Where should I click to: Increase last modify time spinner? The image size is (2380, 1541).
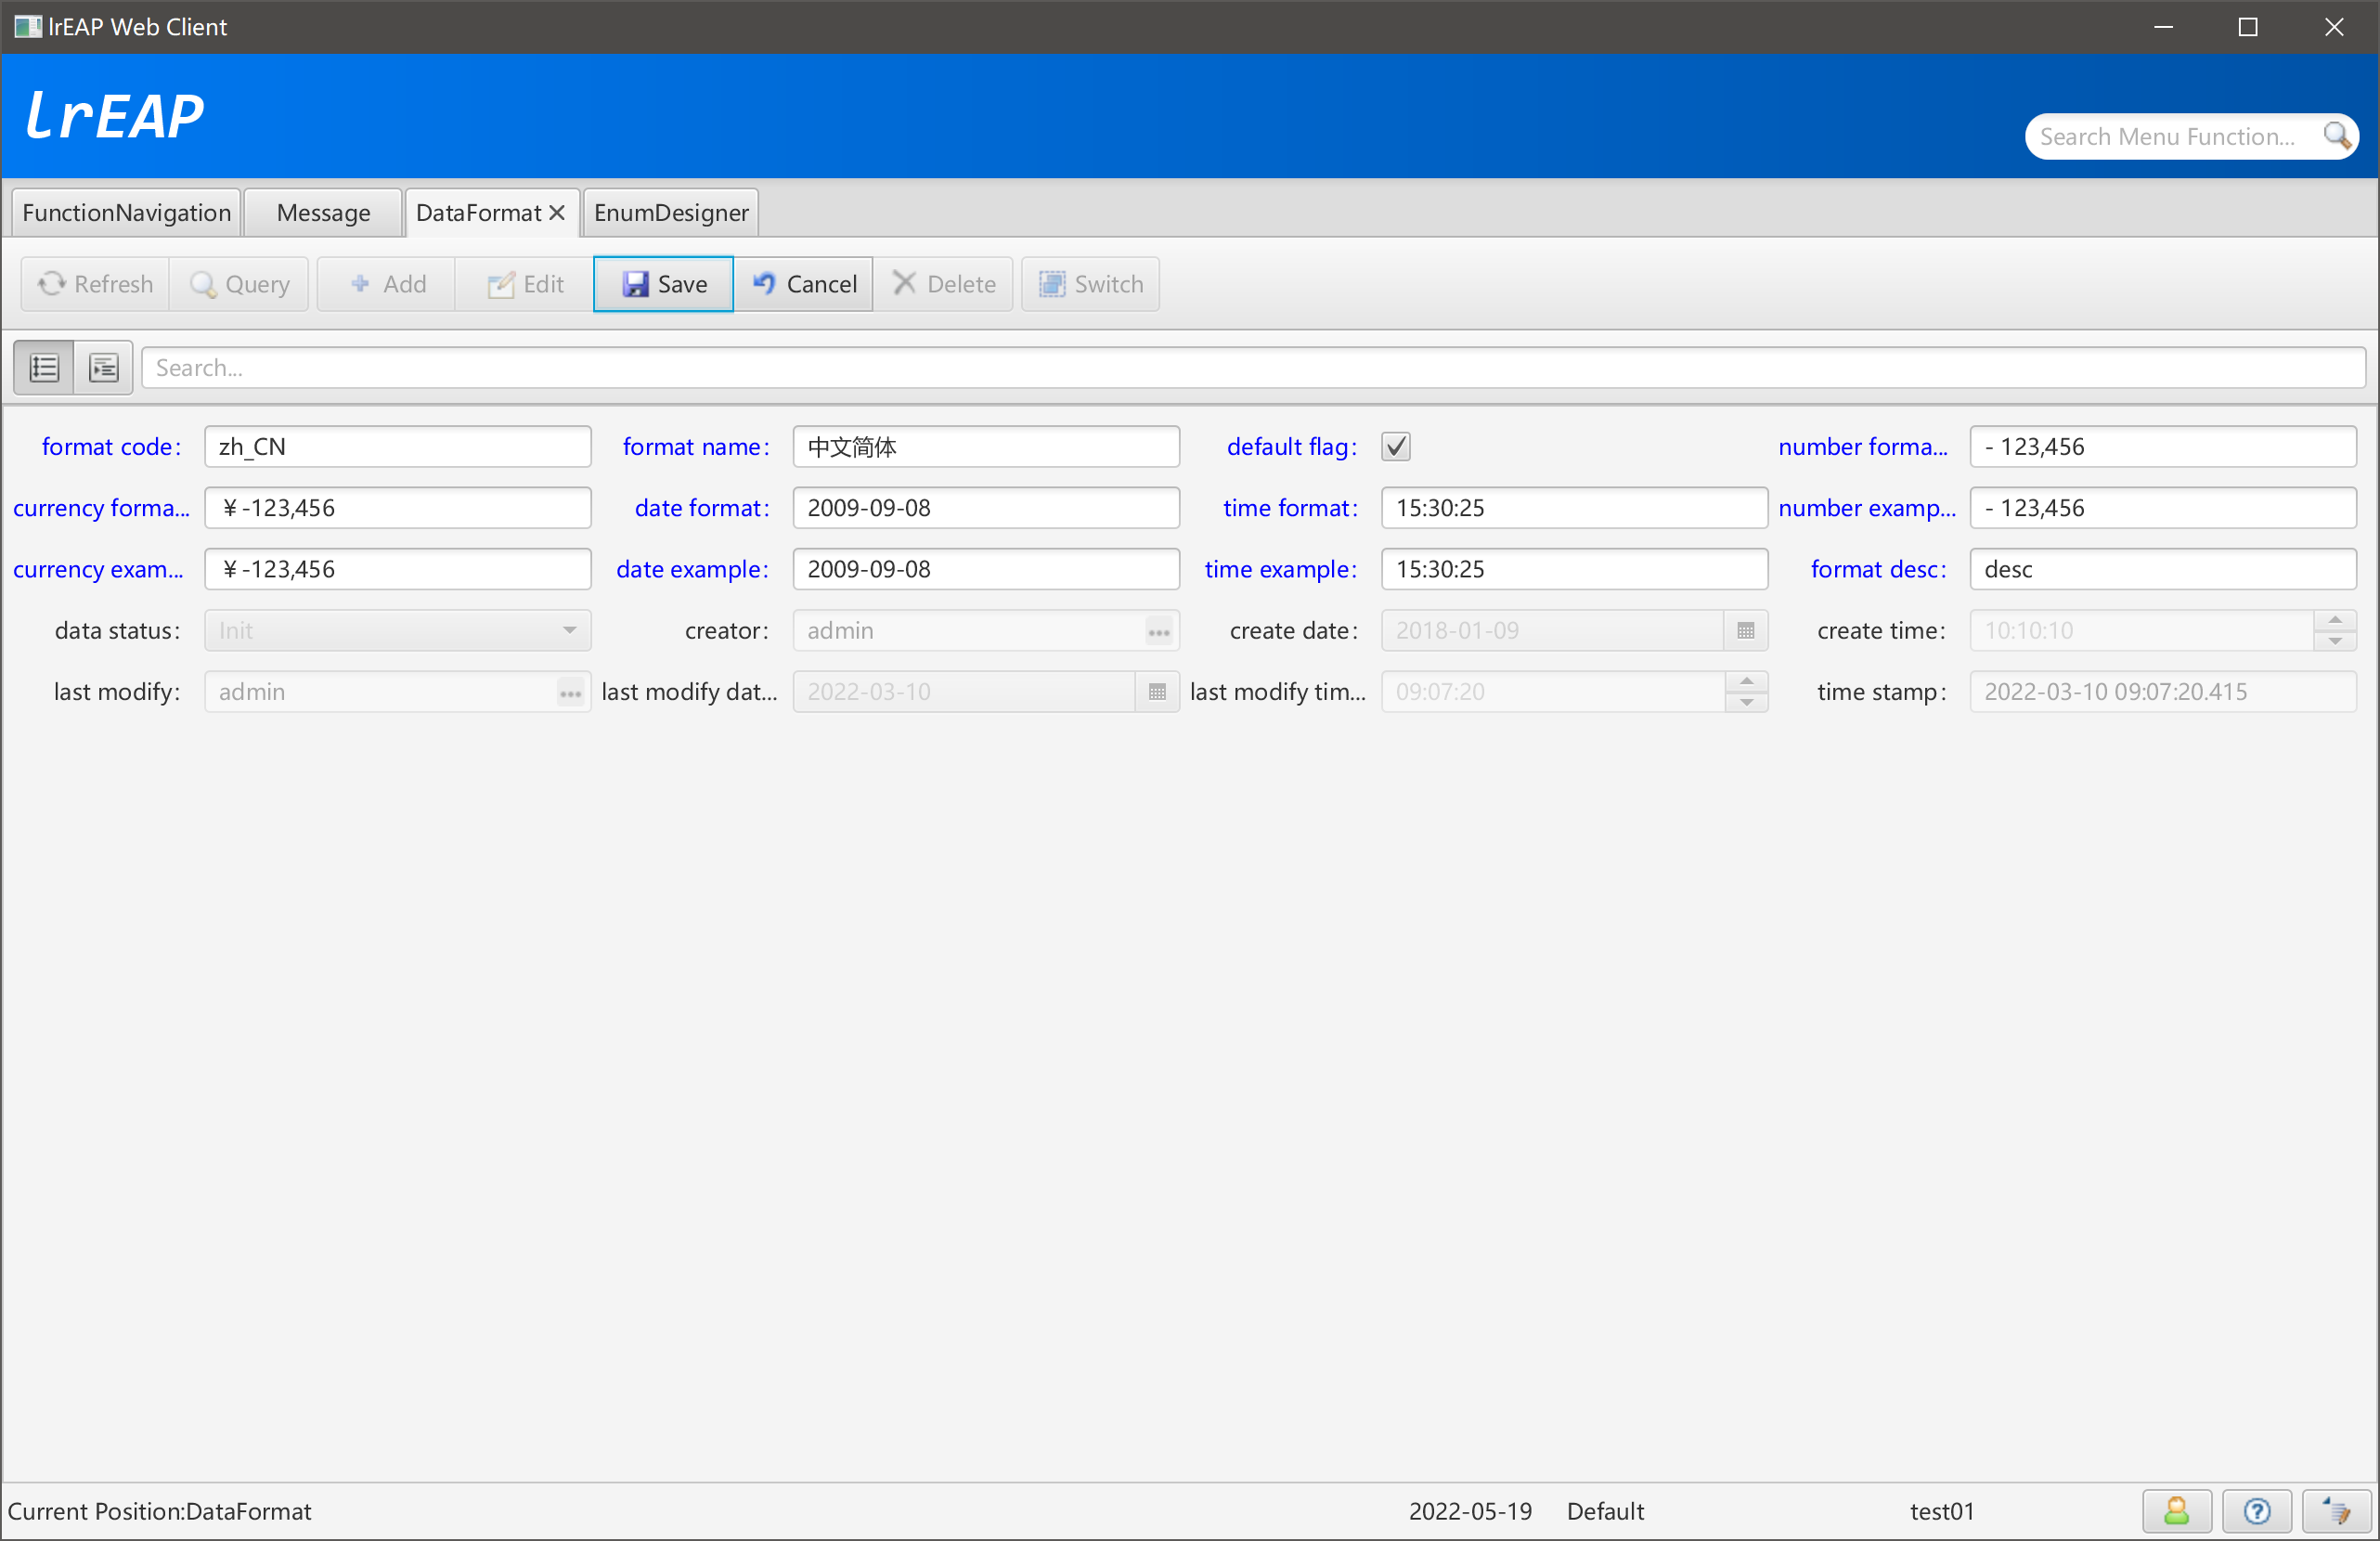(1746, 681)
